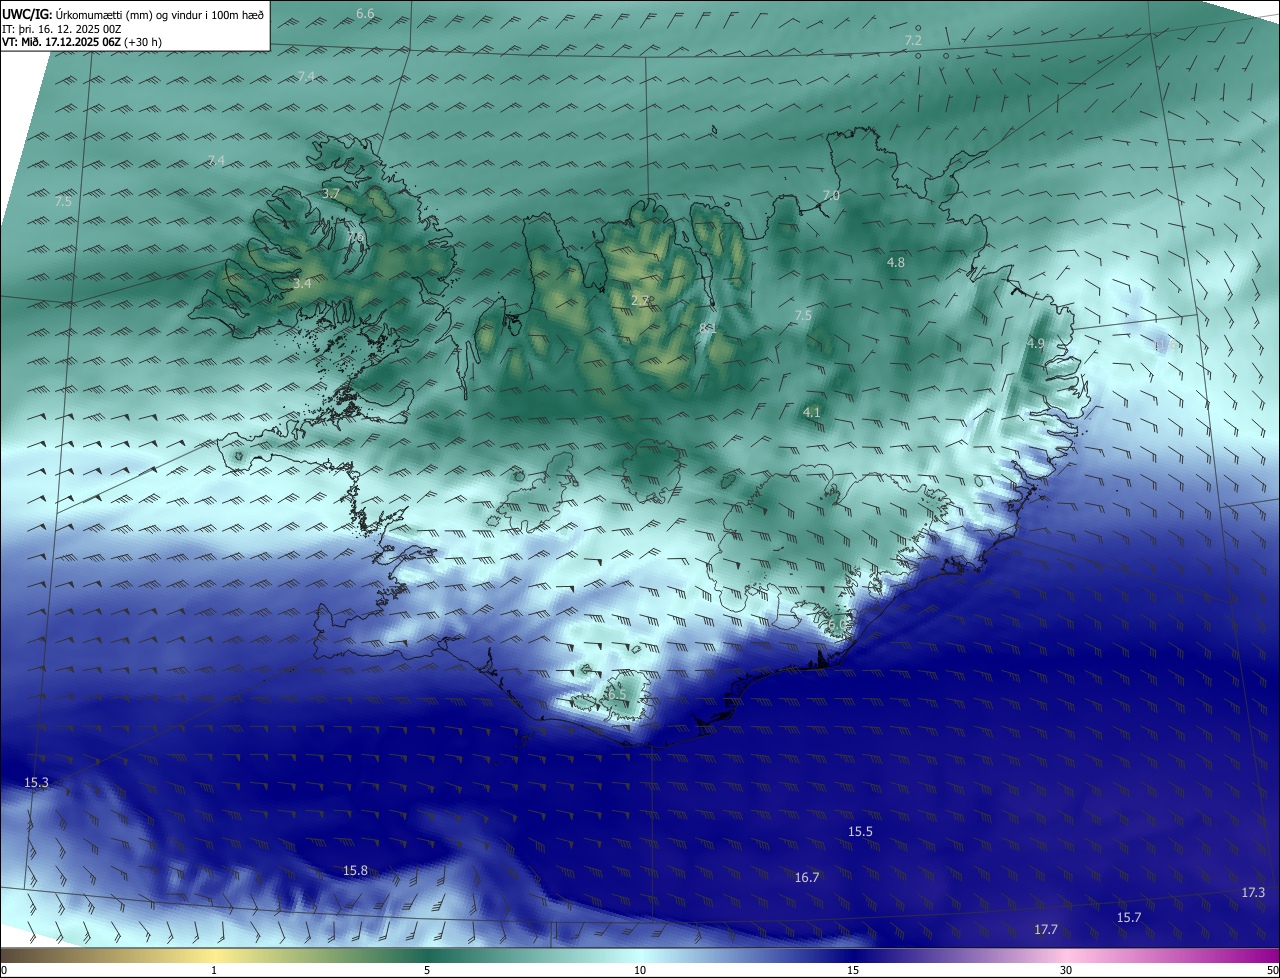Click the color scale label 50
This screenshot has height=978, width=1280.
click(1272, 970)
